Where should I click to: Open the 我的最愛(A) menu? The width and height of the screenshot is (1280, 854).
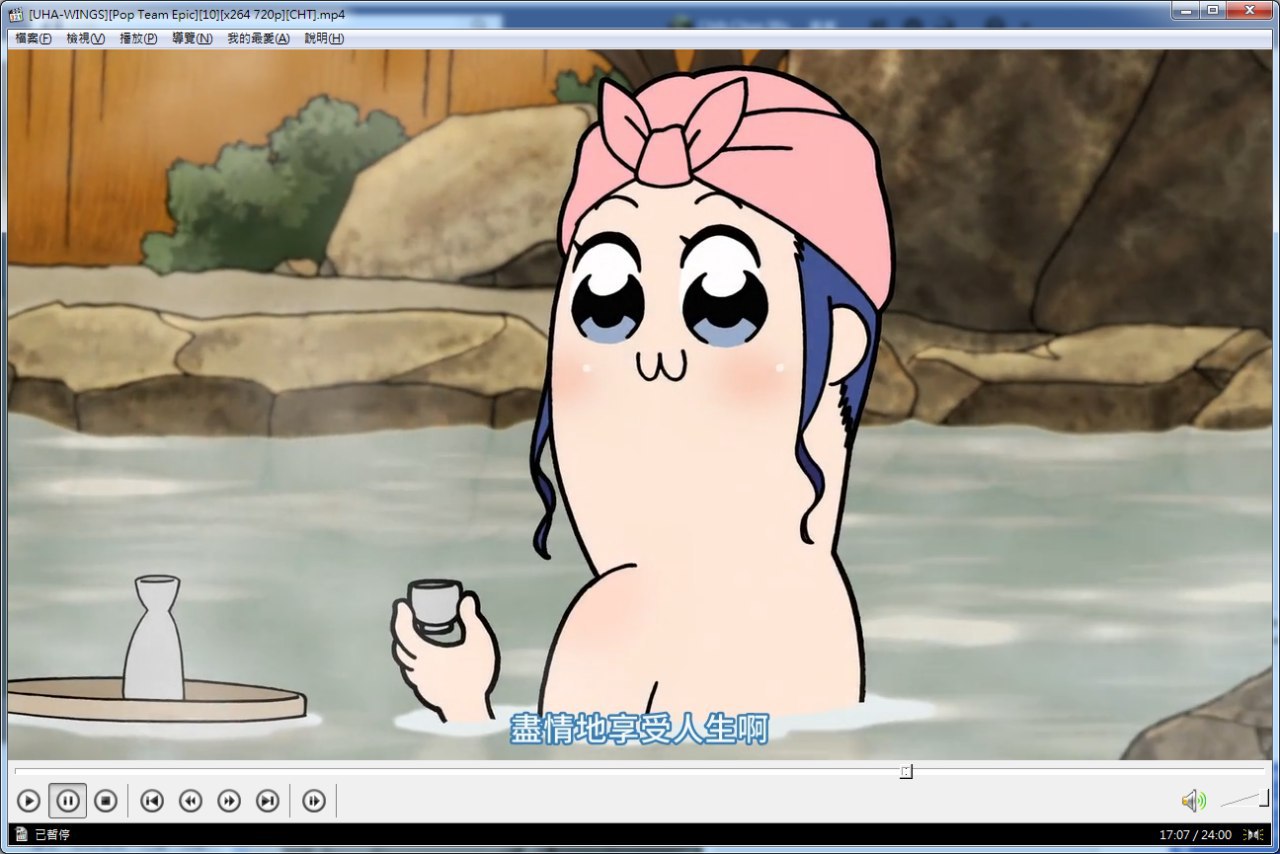[258, 38]
